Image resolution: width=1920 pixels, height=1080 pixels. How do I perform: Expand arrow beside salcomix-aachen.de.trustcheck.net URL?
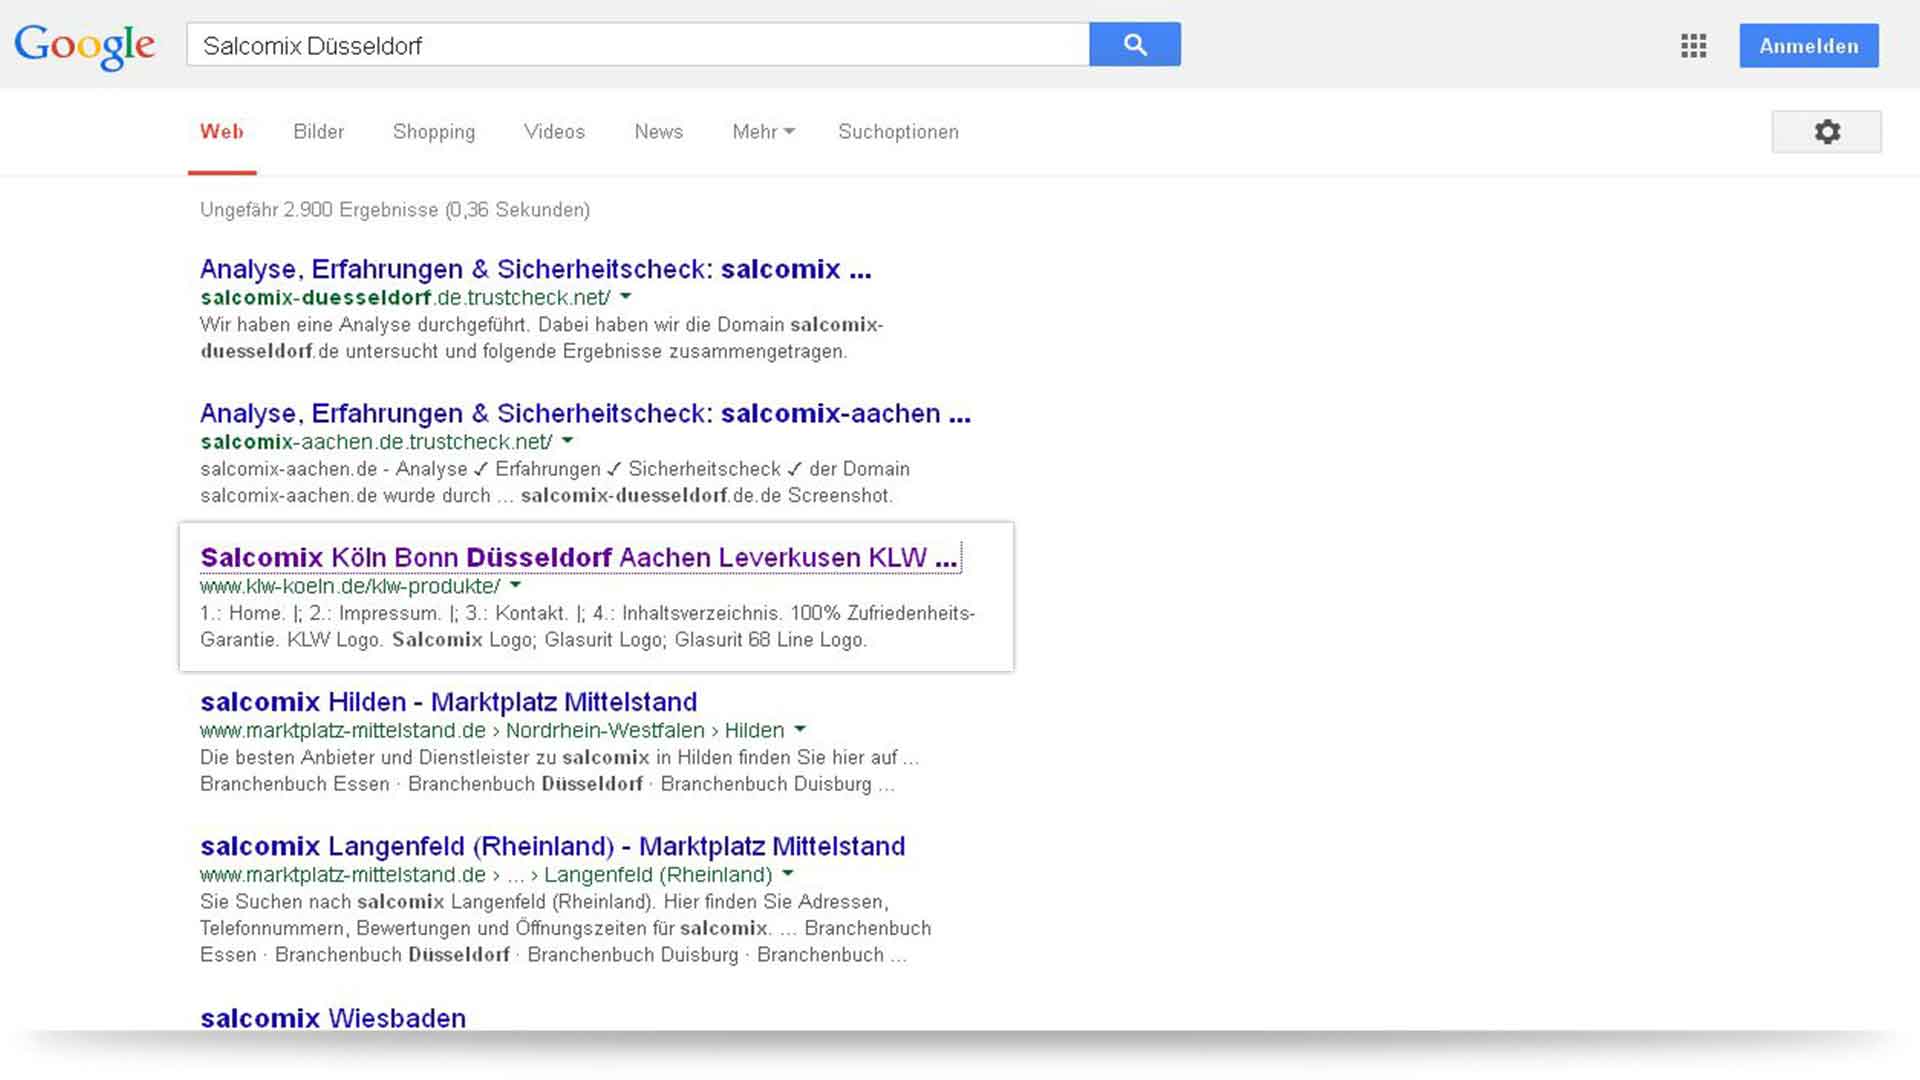(568, 440)
